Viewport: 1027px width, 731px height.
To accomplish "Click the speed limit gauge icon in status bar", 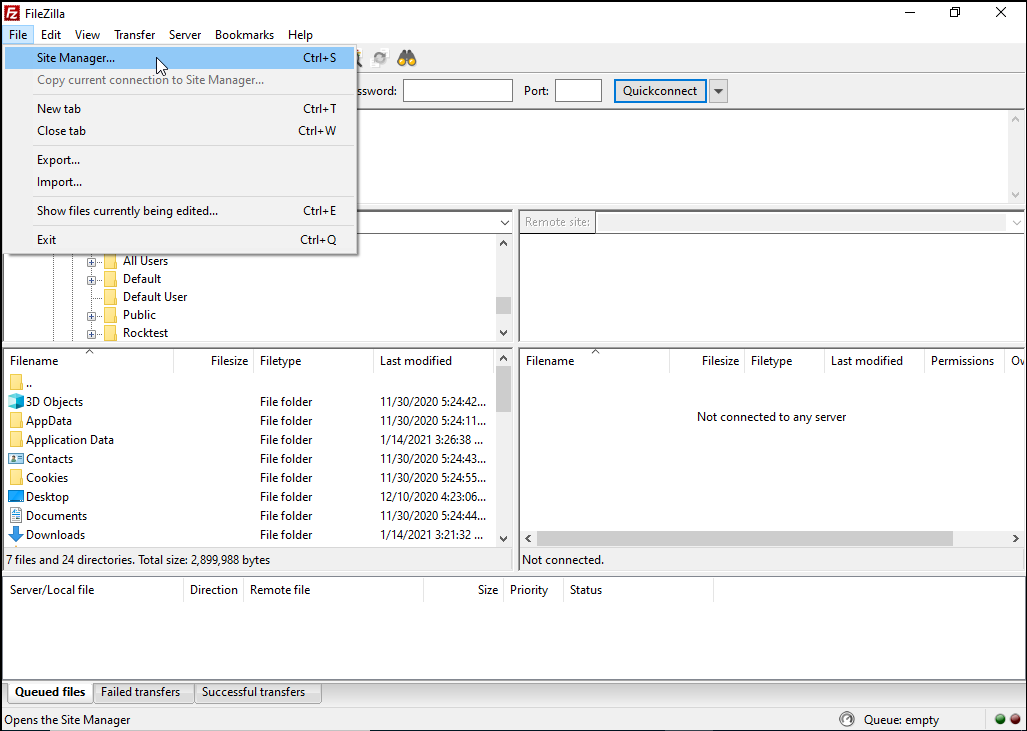I will [x=846, y=719].
